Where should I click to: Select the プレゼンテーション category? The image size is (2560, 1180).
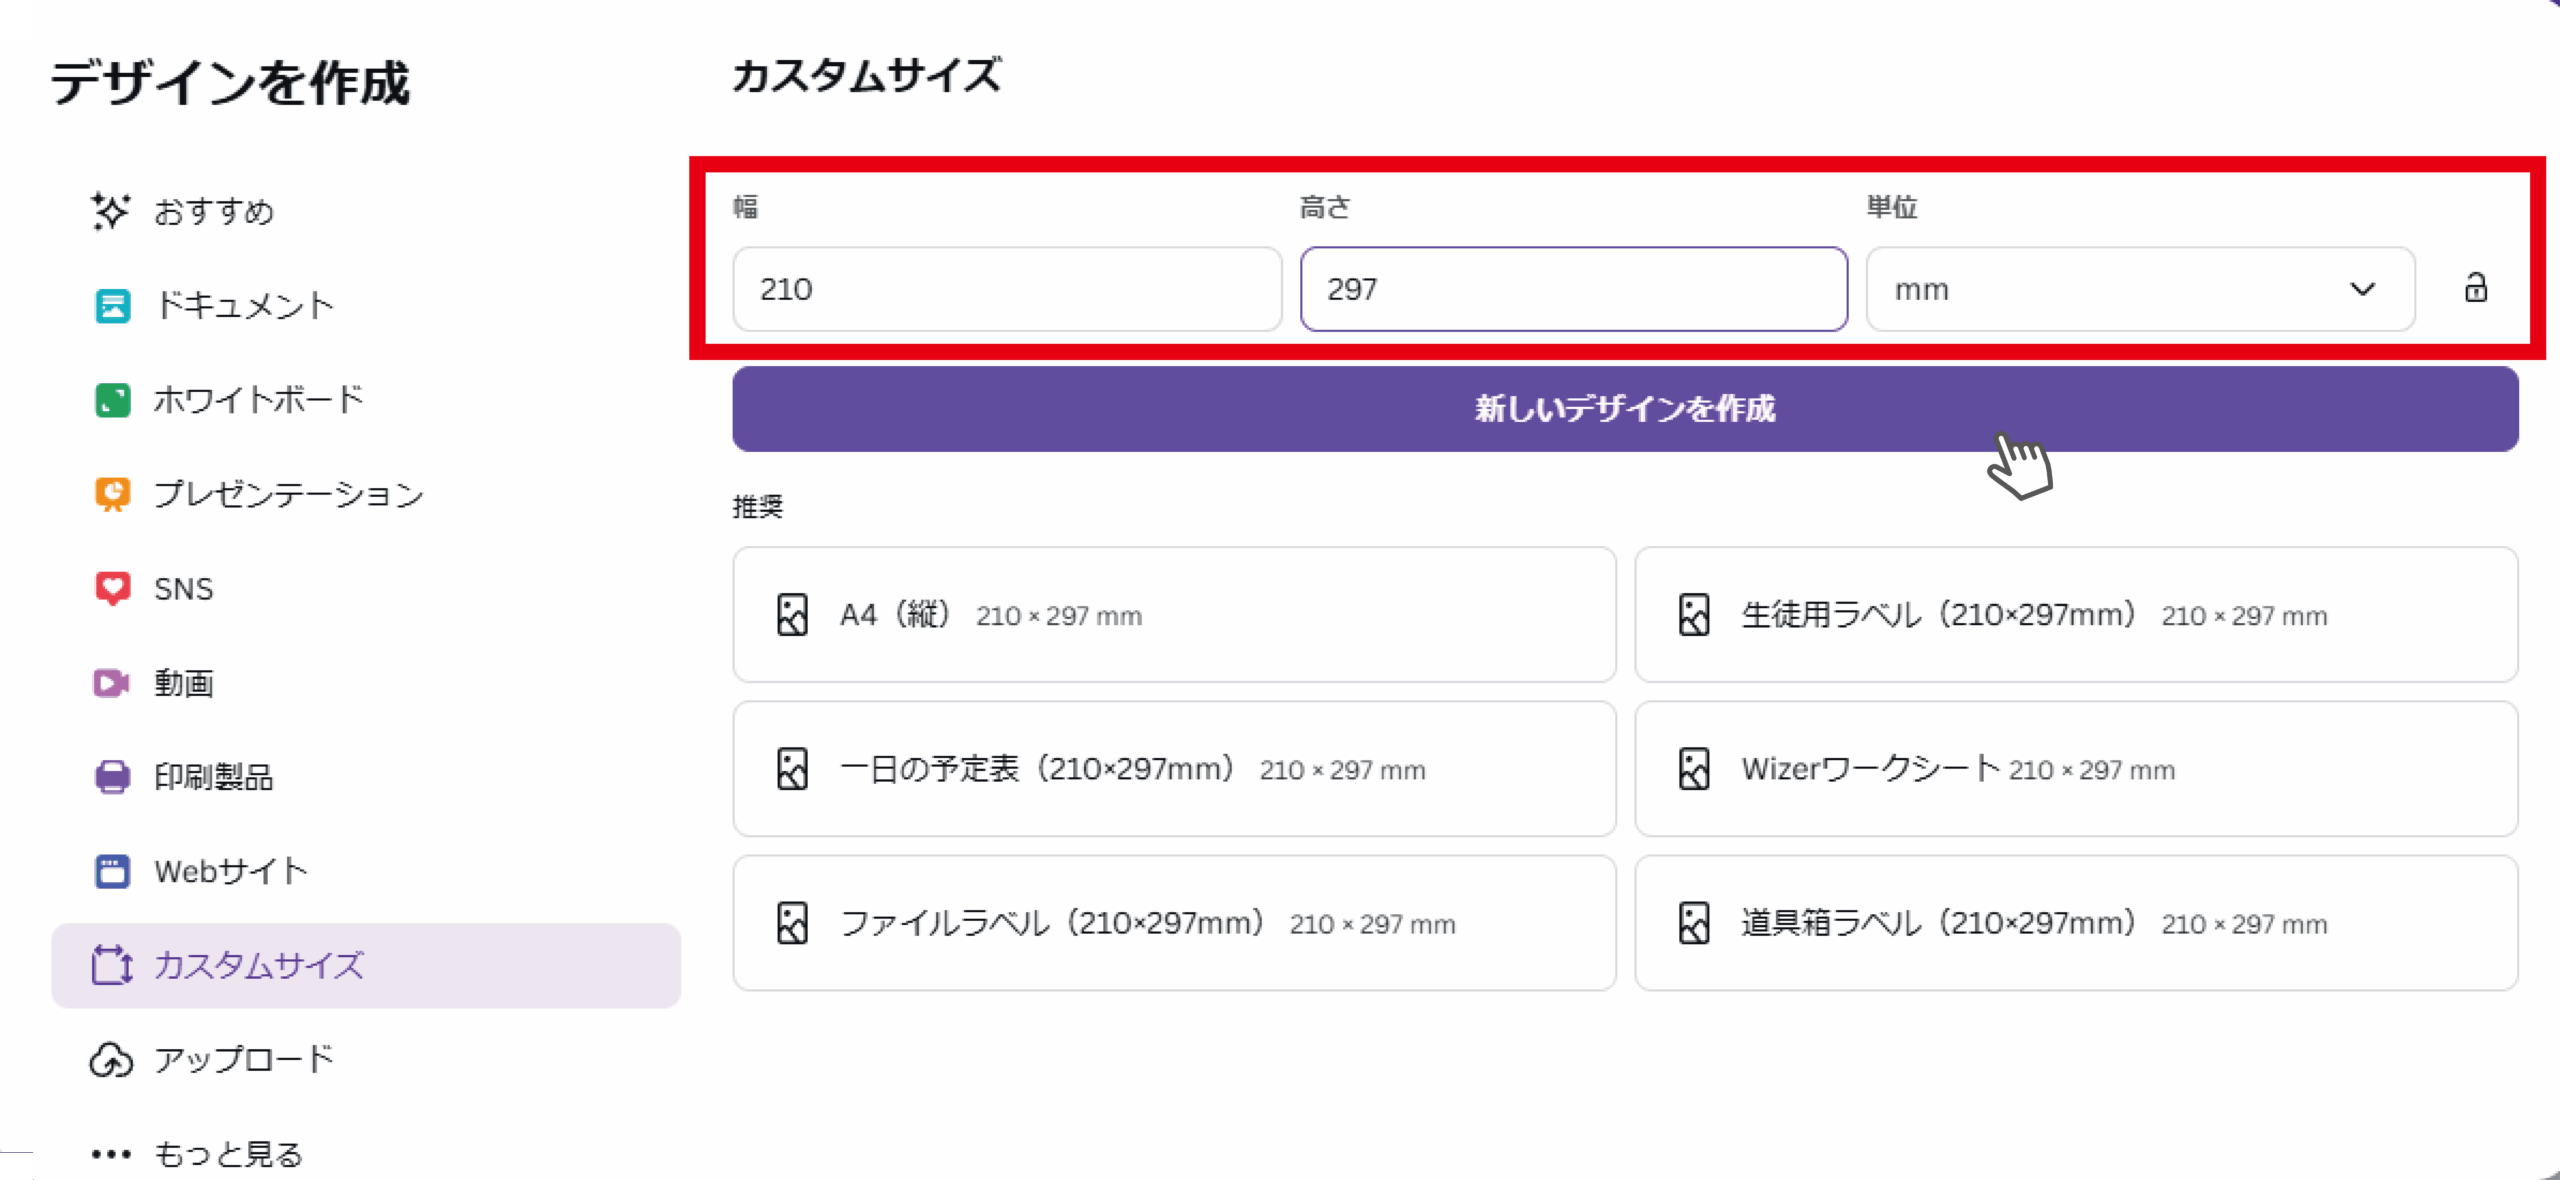pos(366,494)
